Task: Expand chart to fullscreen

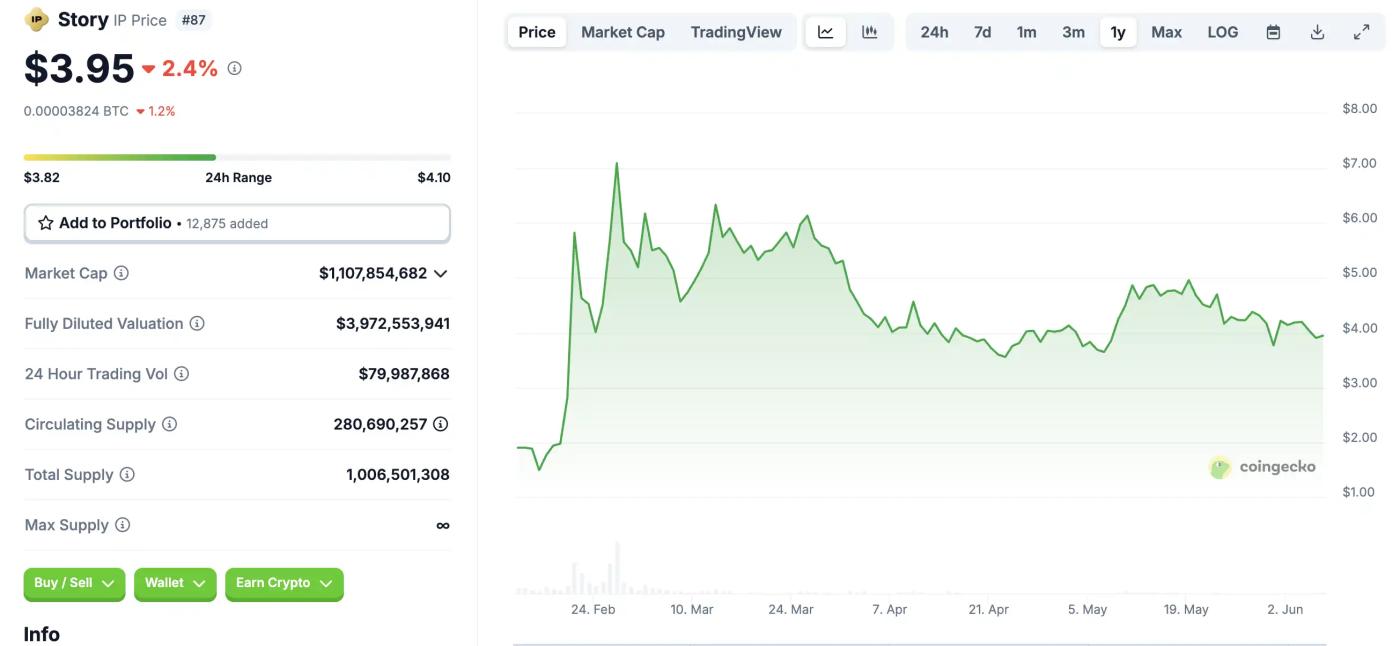Action: (x=1361, y=32)
